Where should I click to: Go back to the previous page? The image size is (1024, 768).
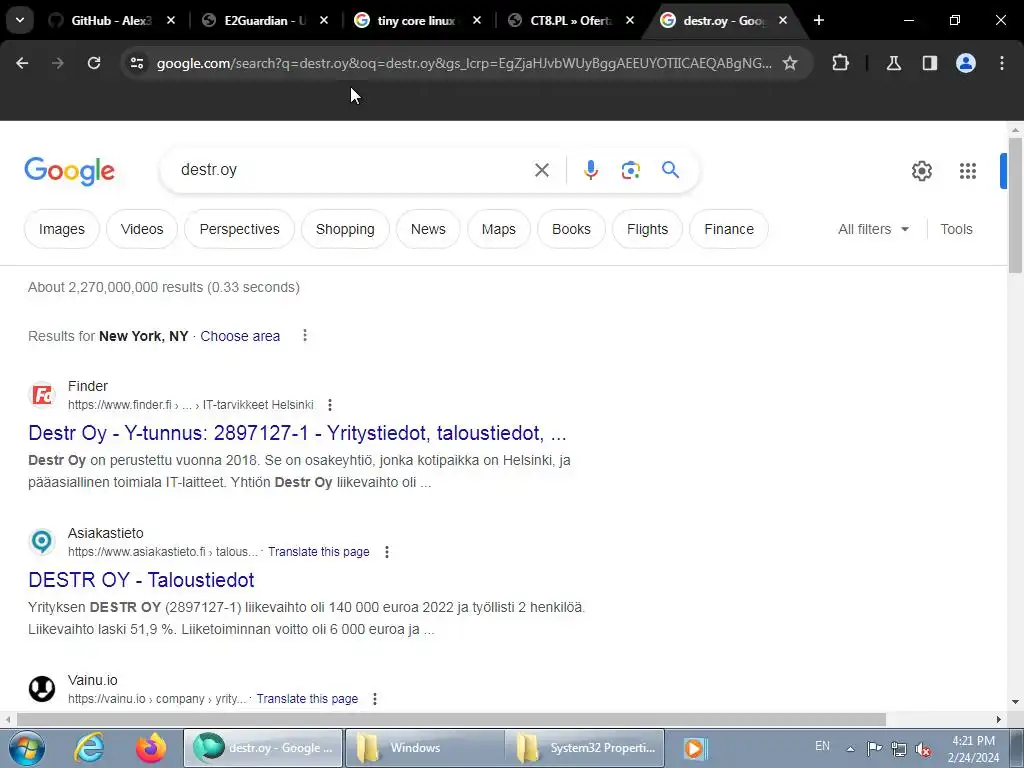click(22, 63)
